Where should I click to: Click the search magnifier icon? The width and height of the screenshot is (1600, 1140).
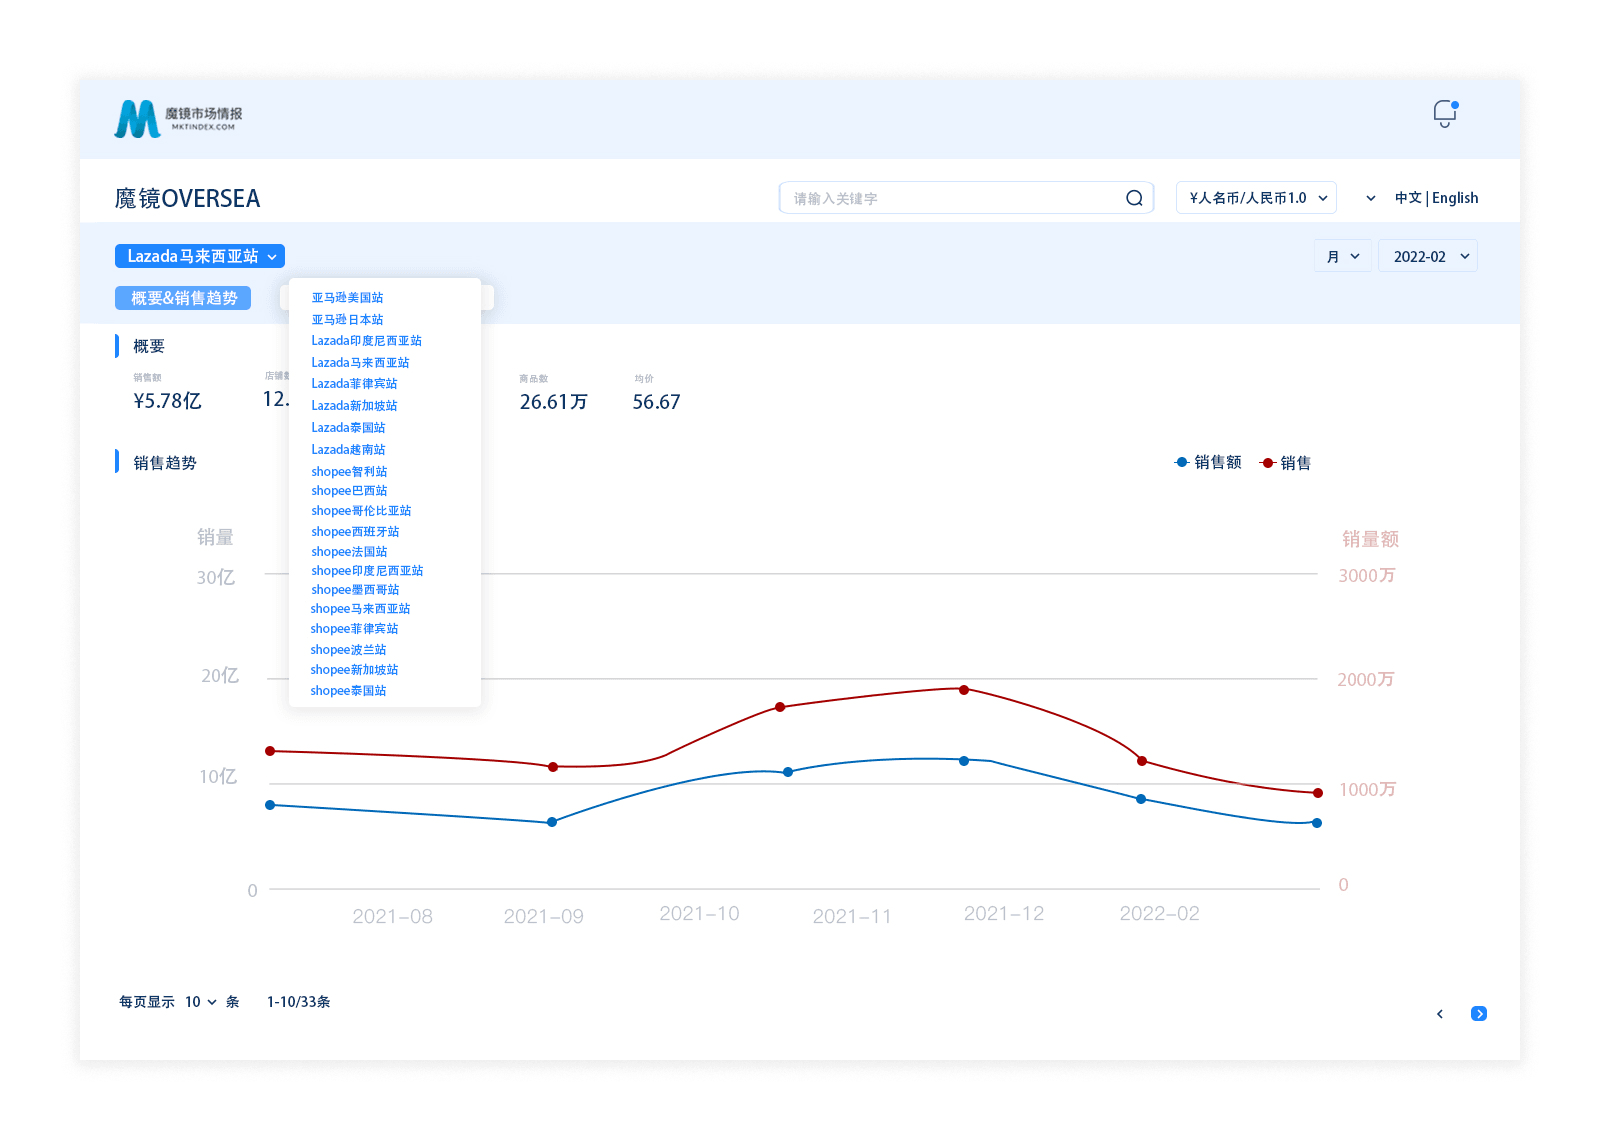point(1134,198)
